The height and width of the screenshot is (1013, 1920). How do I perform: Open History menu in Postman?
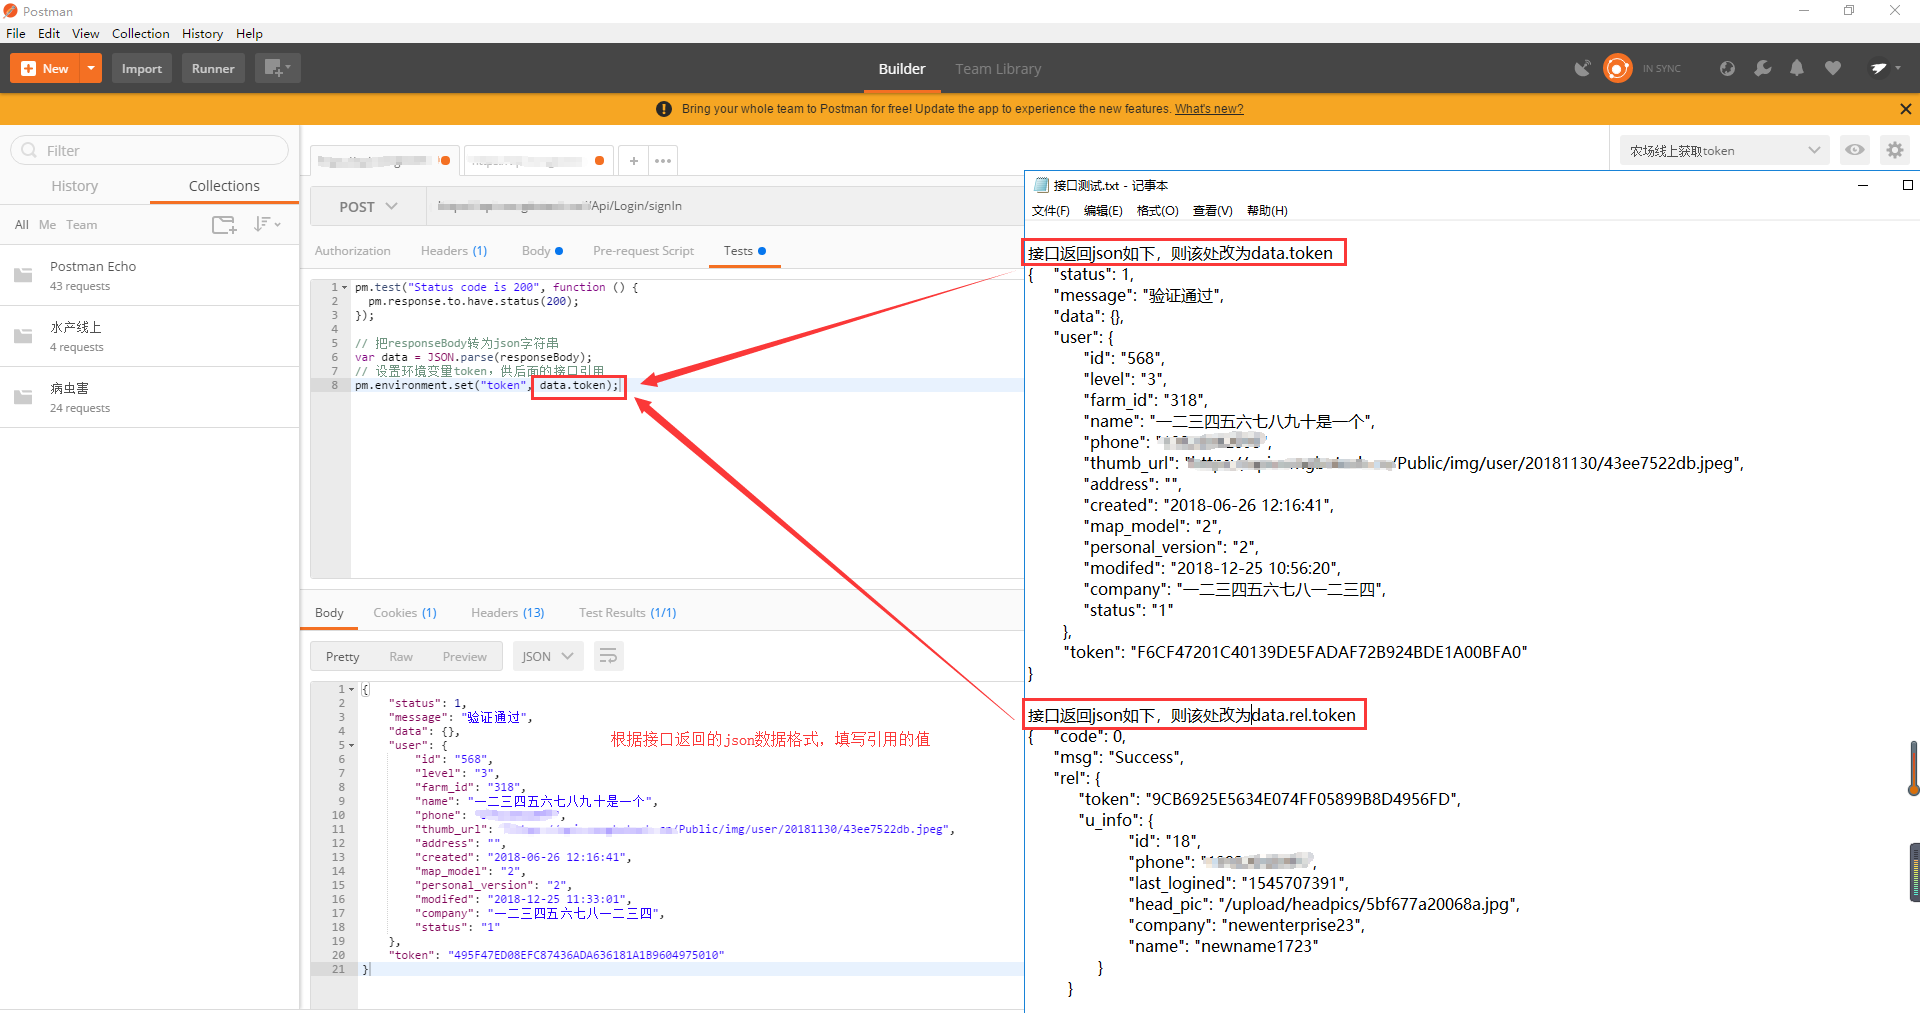(x=203, y=34)
